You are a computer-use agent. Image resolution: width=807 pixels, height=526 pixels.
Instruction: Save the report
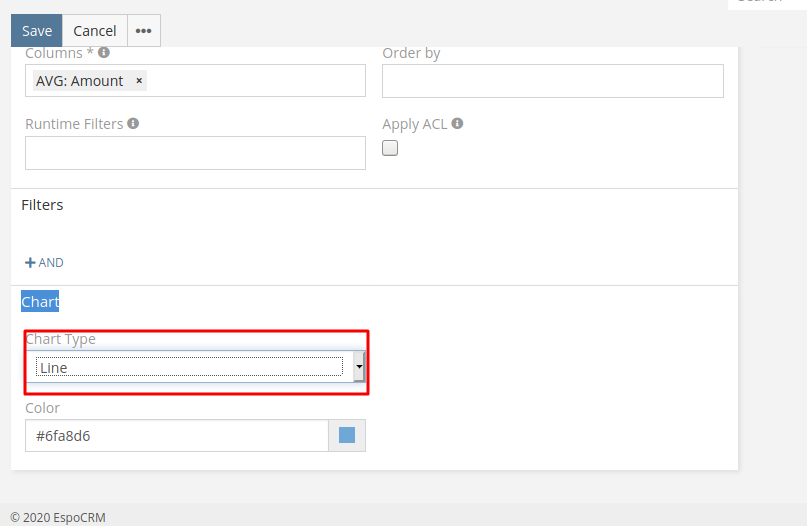tap(37, 31)
